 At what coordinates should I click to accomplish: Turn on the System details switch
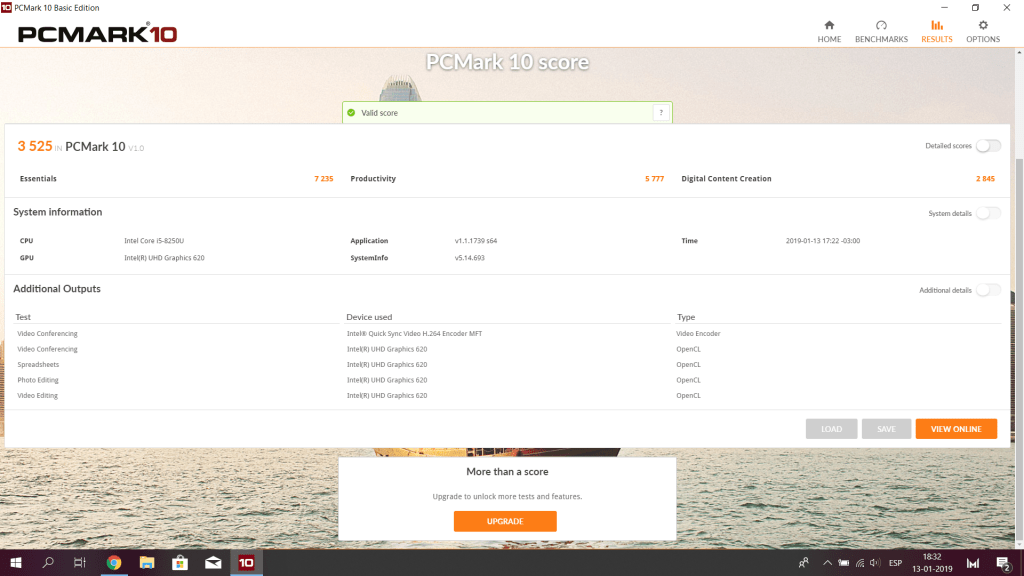coord(988,213)
